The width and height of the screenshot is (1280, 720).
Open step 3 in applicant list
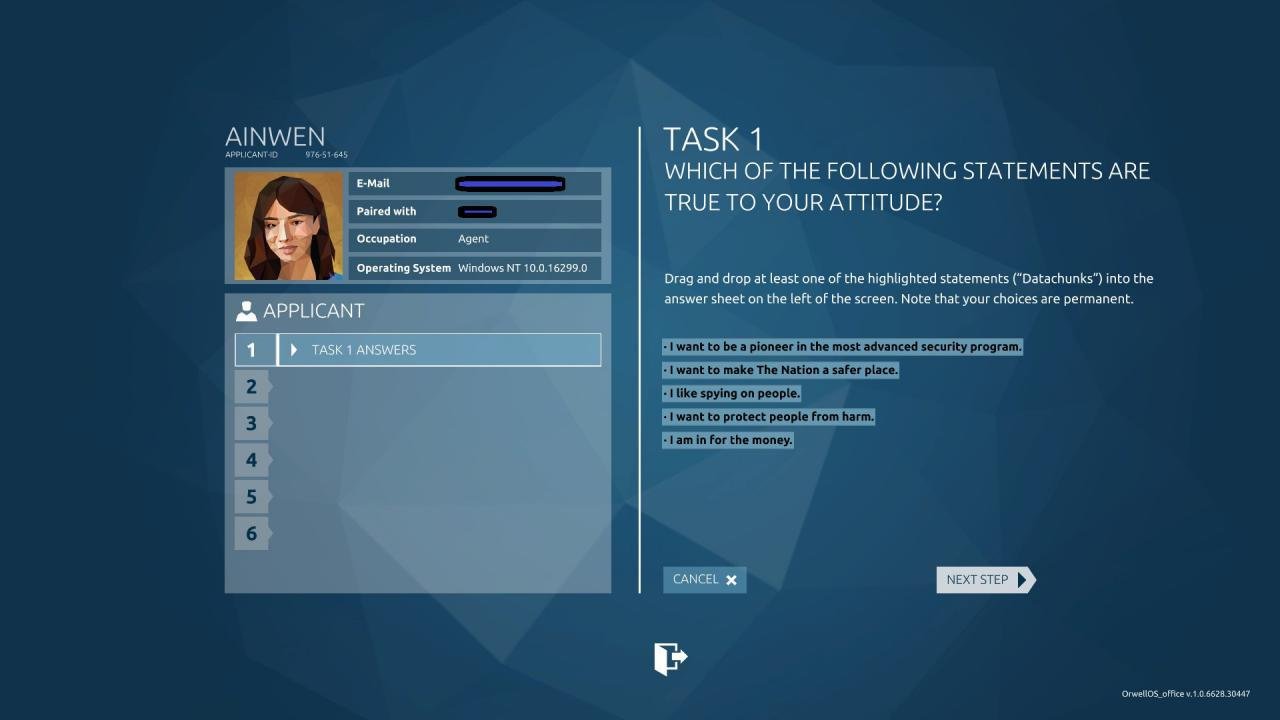click(x=252, y=424)
